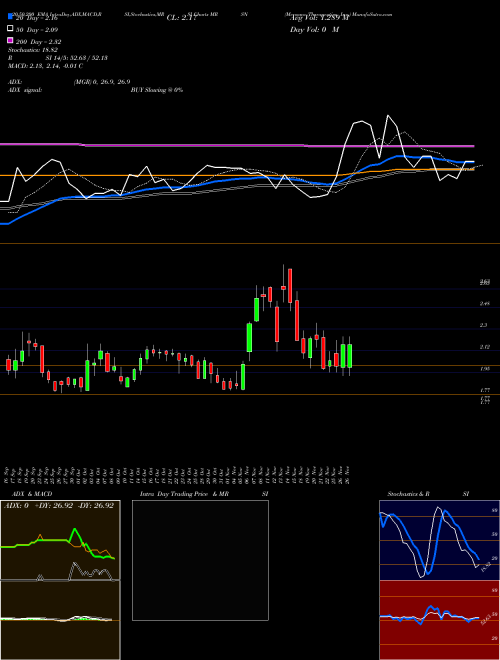500x660 pixels.
Task: Click the 'Intra Day Trading Price & MR' title
Action: point(184,494)
